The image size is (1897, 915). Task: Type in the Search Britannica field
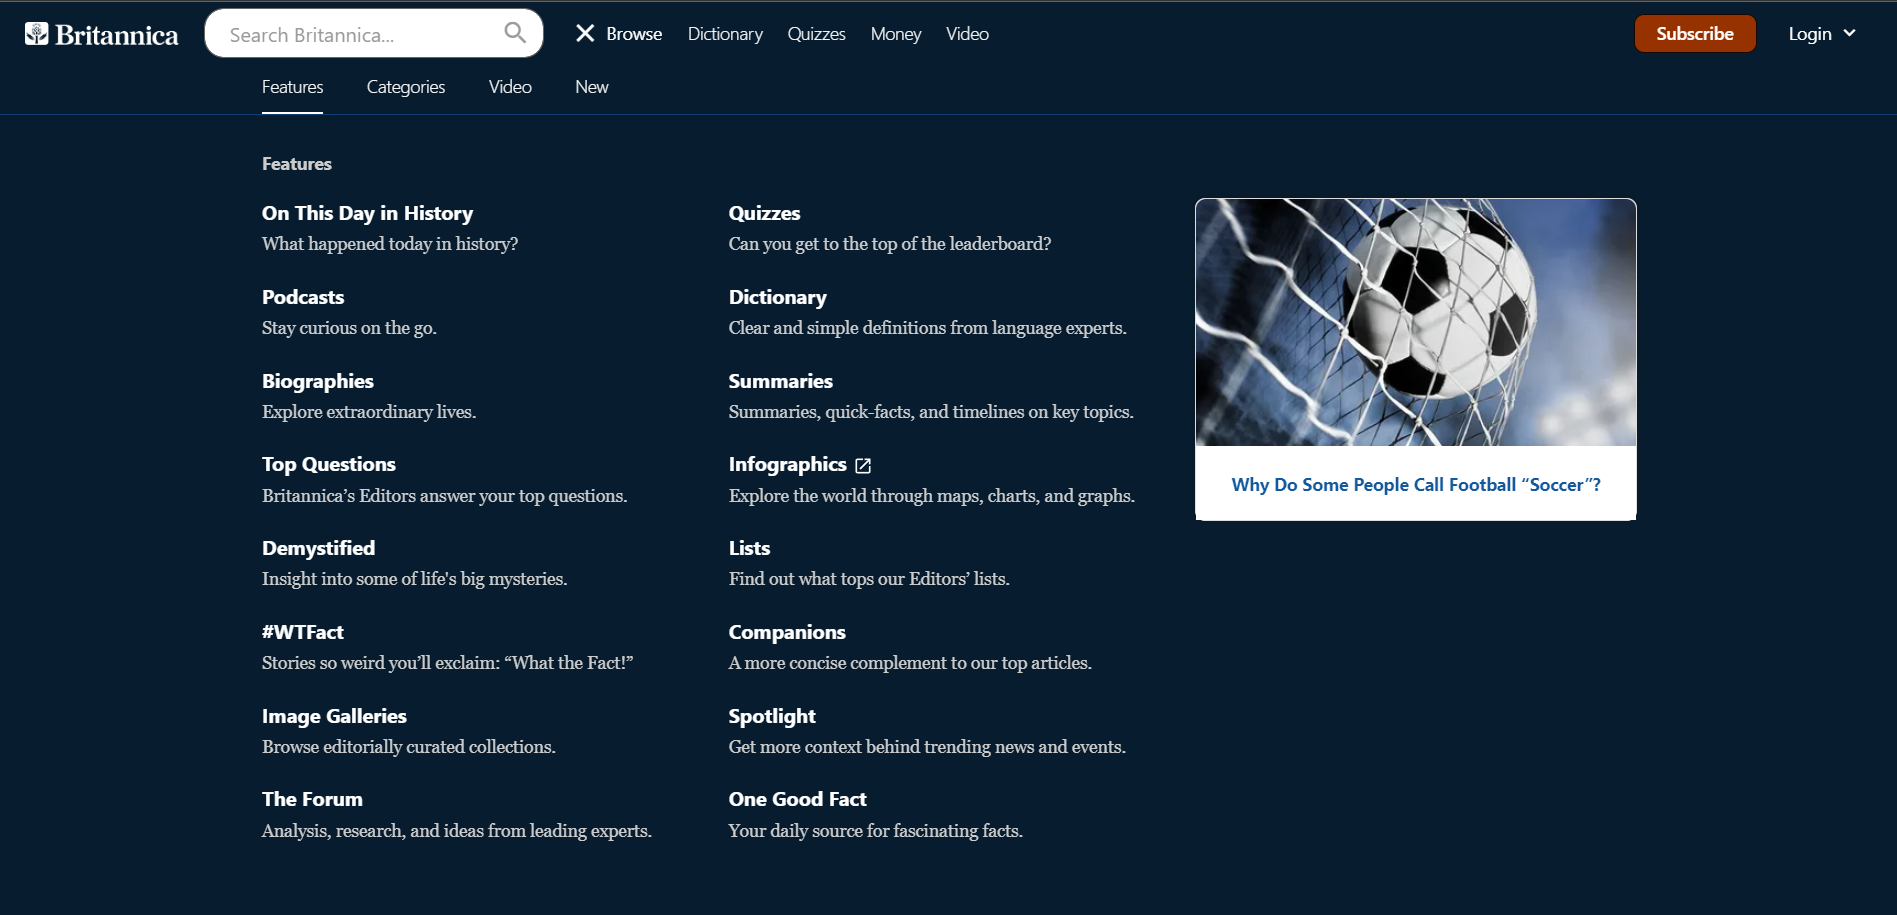point(360,35)
